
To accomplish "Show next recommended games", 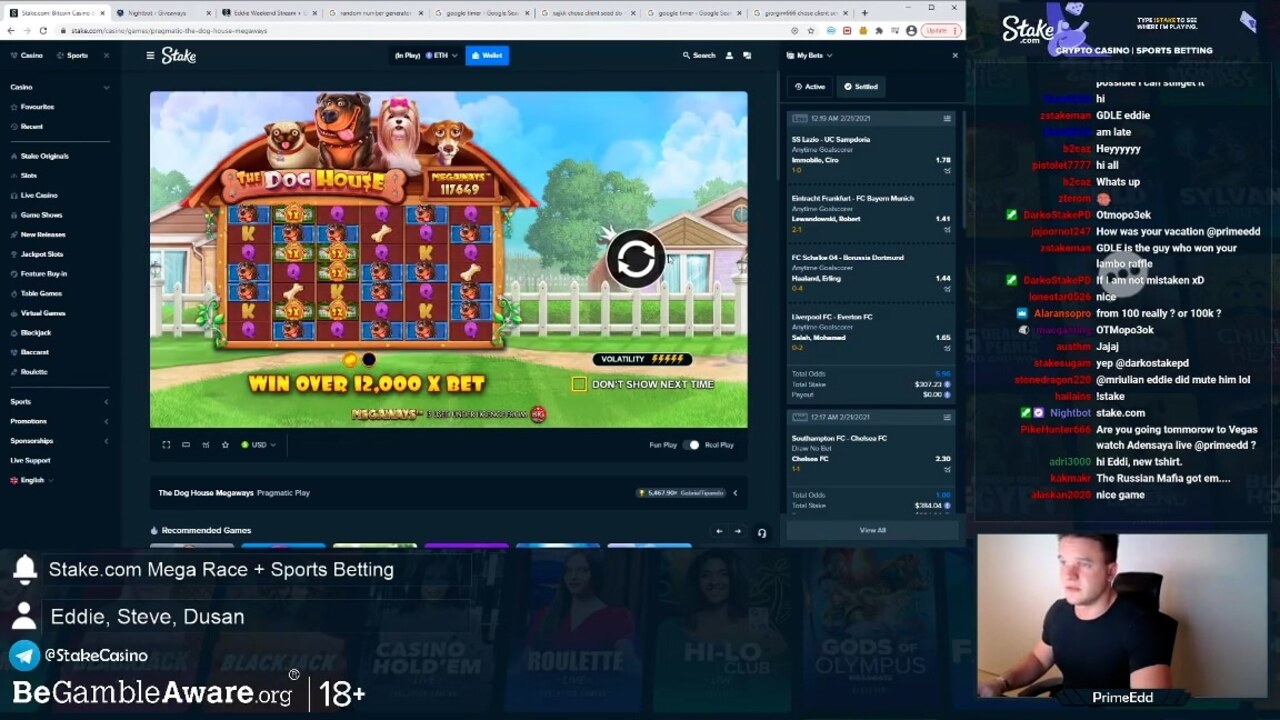I will [738, 532].
